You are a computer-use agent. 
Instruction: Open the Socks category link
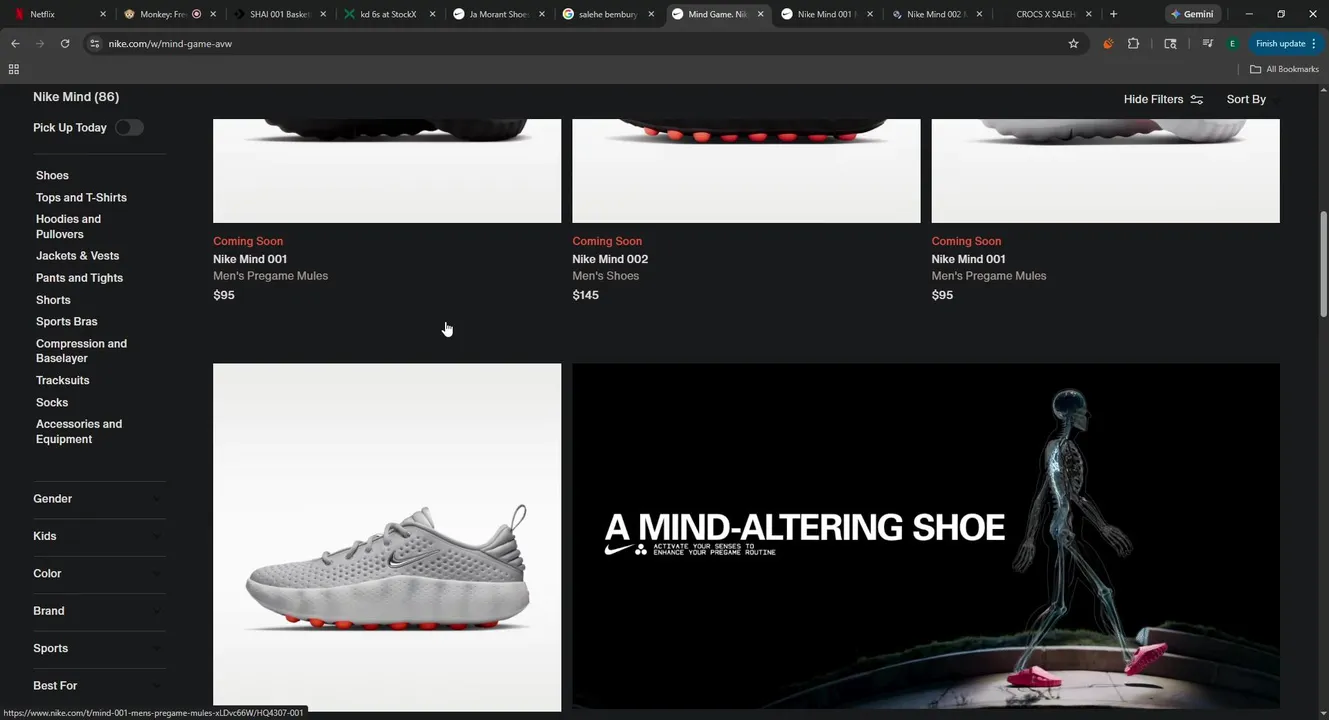(52, 402)
